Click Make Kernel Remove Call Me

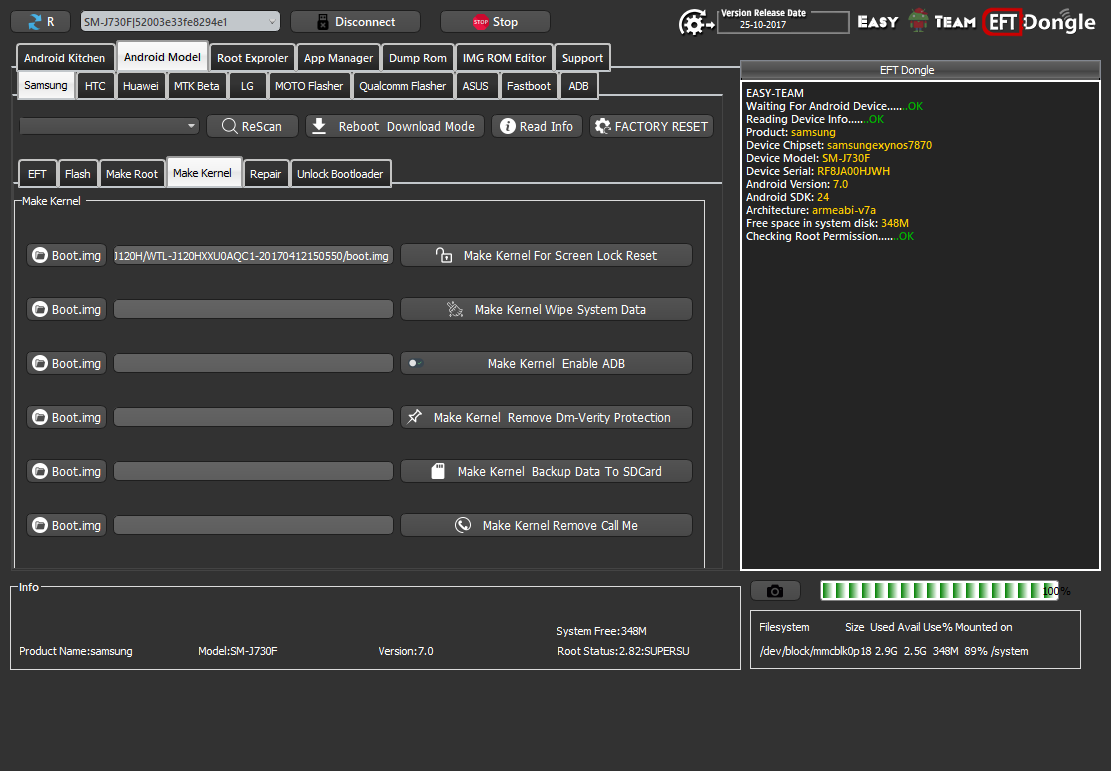click(x=546, y=525)
